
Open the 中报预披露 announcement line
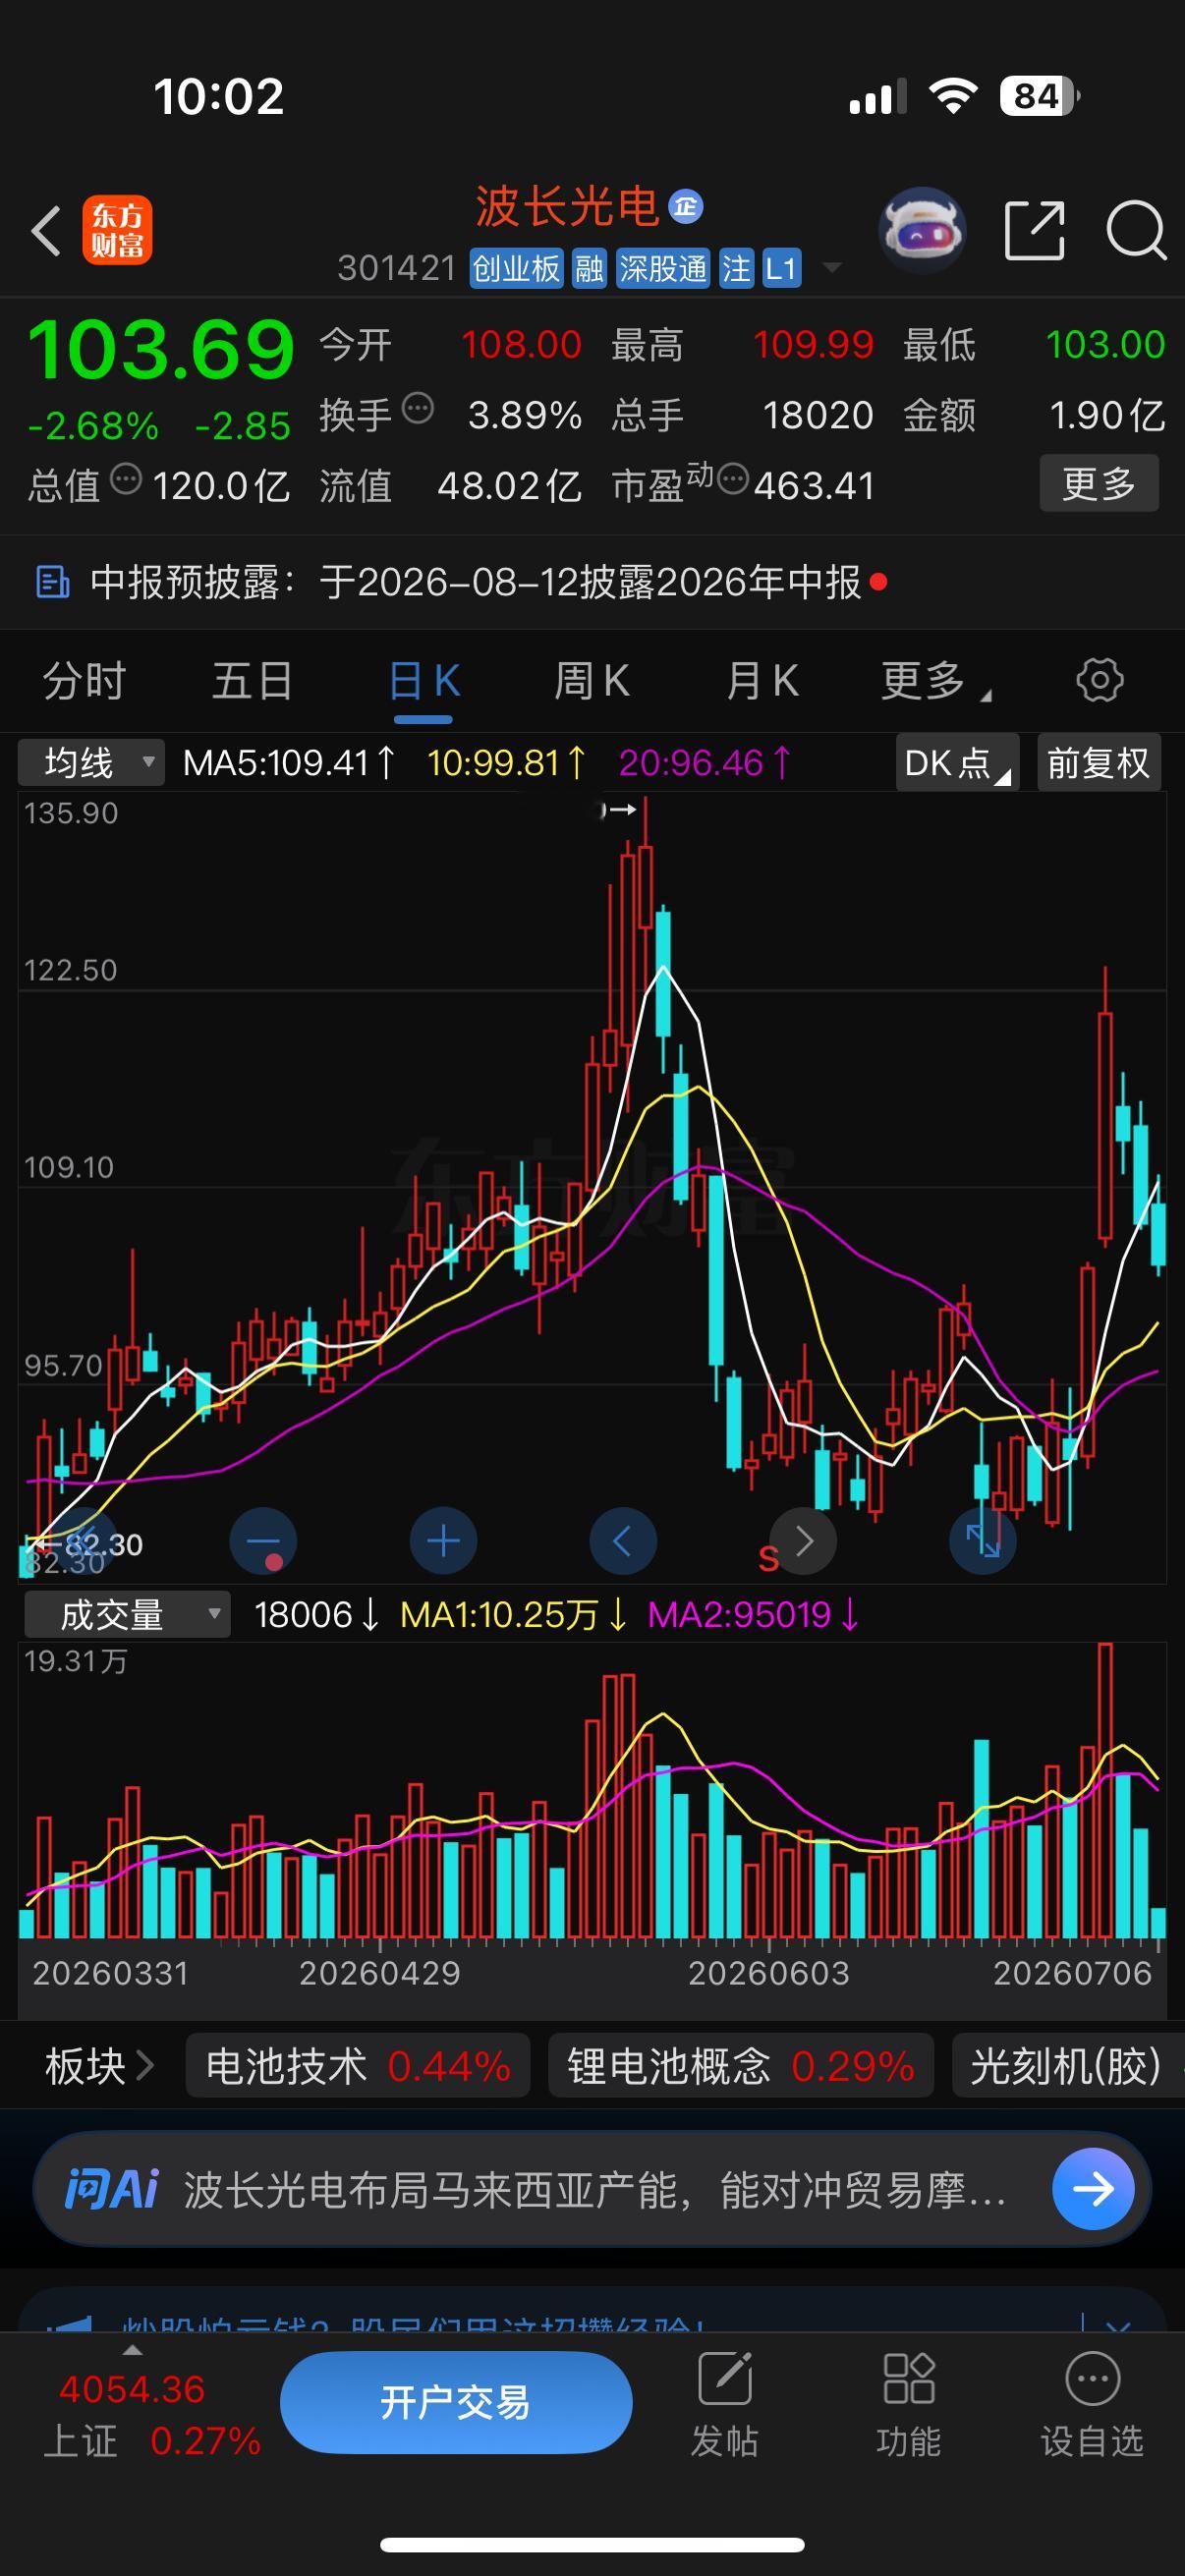(592, 582)
